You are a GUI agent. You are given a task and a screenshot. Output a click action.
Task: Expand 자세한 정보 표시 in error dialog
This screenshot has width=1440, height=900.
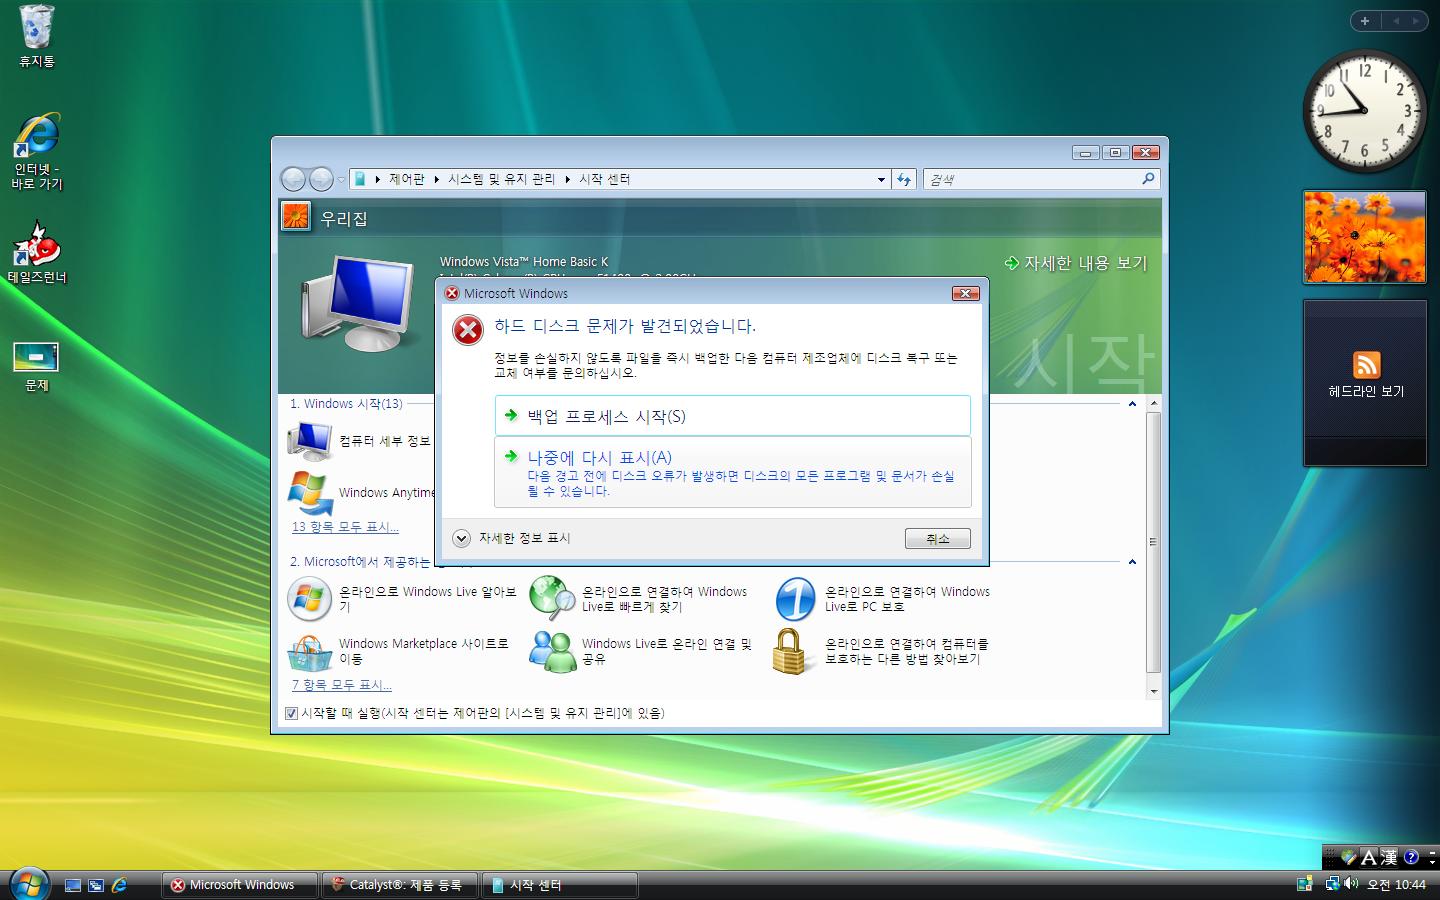[461, 538]
